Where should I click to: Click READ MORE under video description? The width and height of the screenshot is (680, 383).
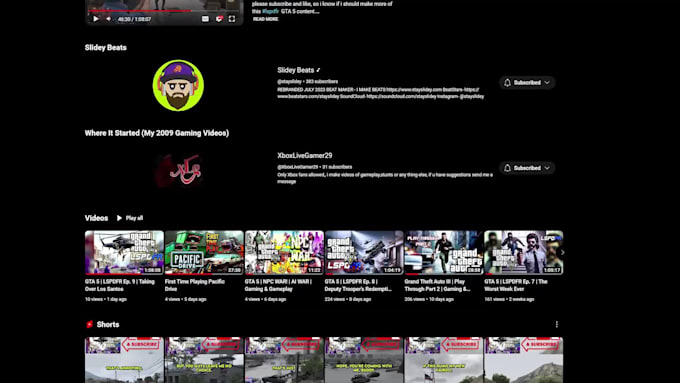(265, 19)
